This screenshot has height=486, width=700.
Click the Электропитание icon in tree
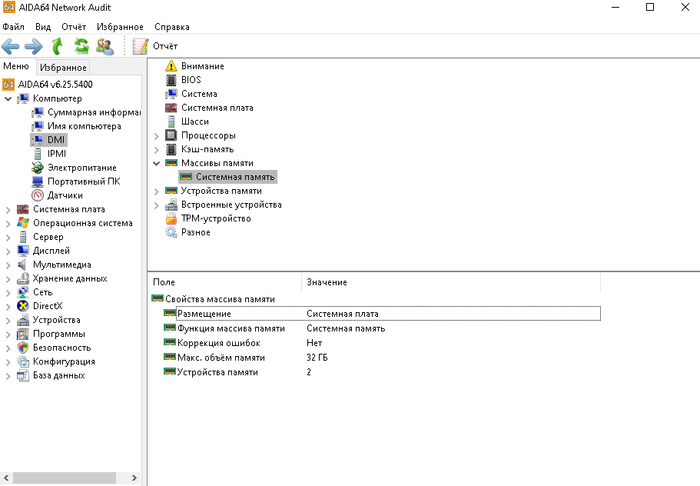[x=38, y=168]
